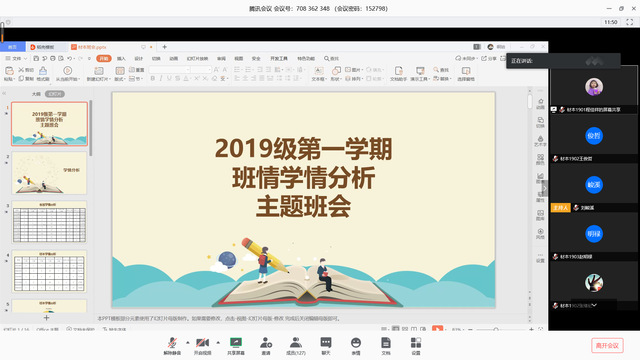
Task: Open the 插入 ribbon tab
Action: pos(121,58)
